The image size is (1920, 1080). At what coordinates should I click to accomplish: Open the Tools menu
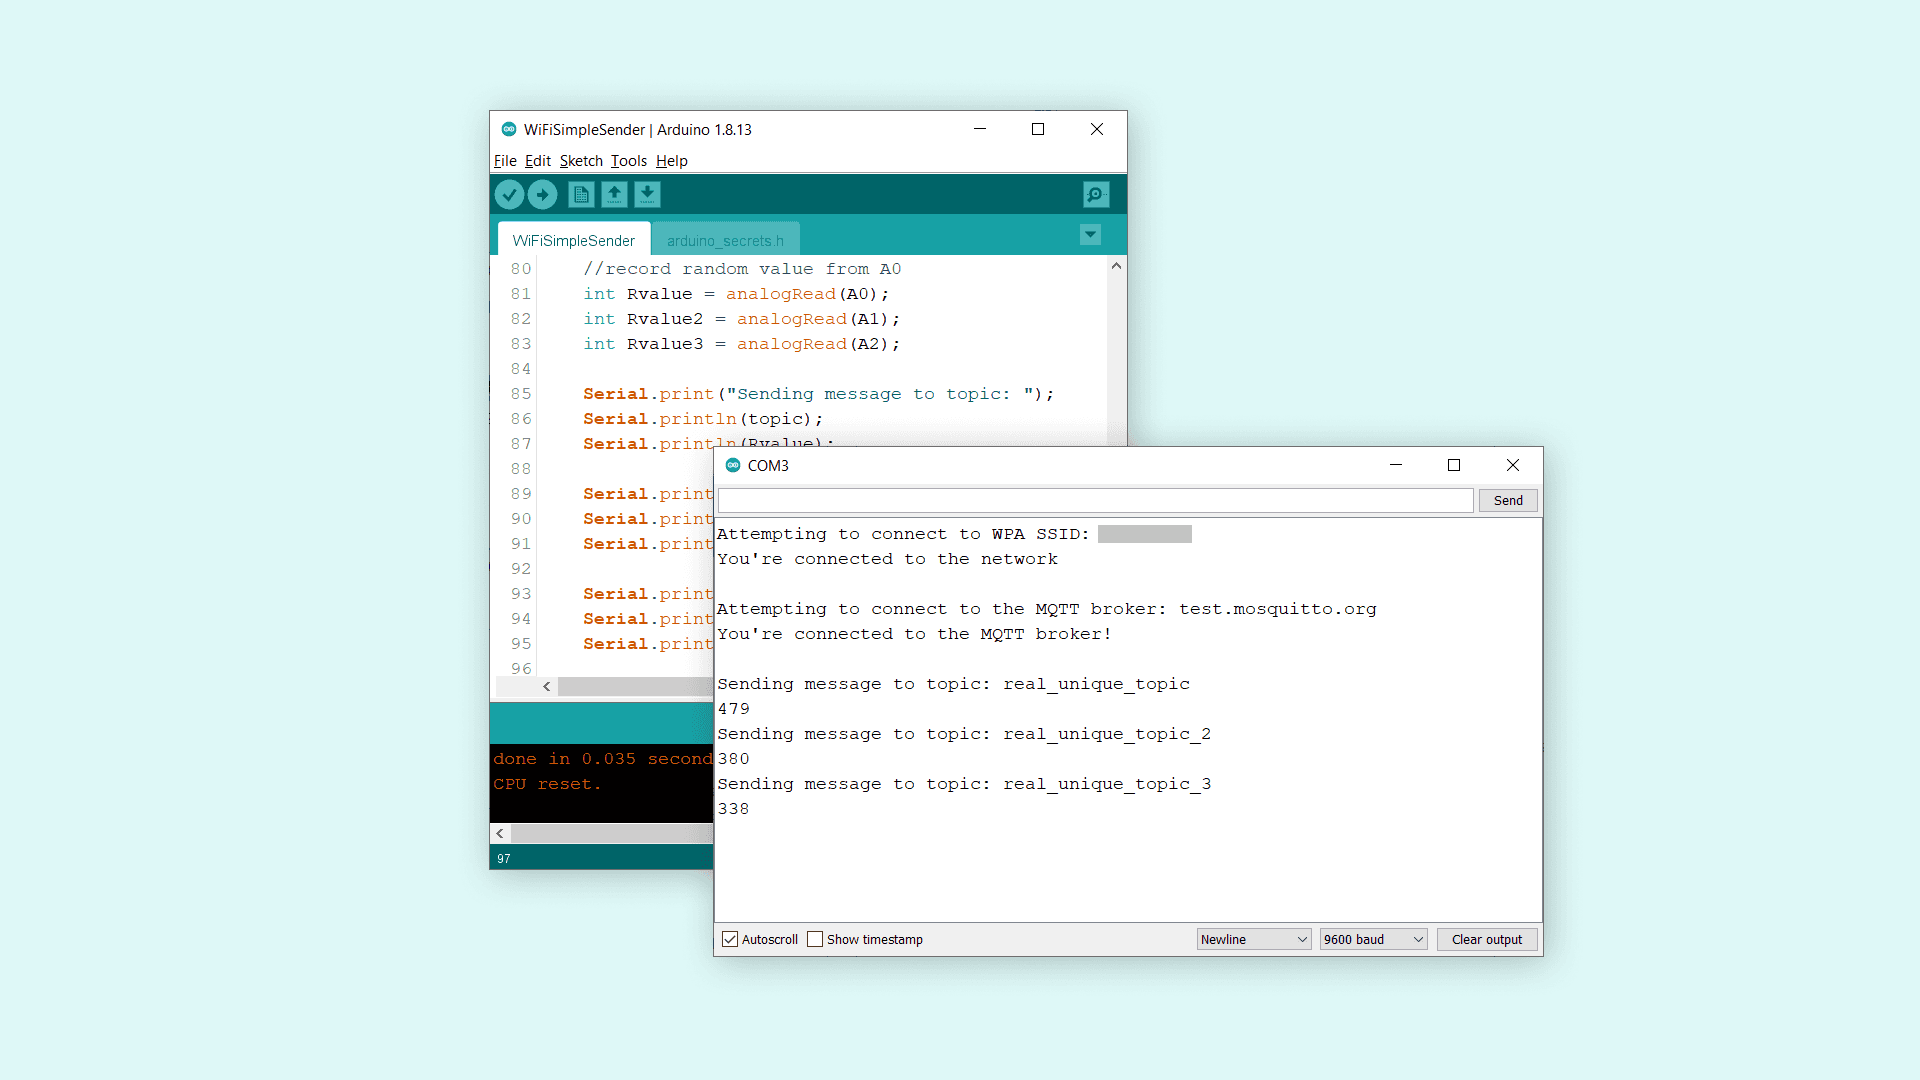tap(628, 161)
